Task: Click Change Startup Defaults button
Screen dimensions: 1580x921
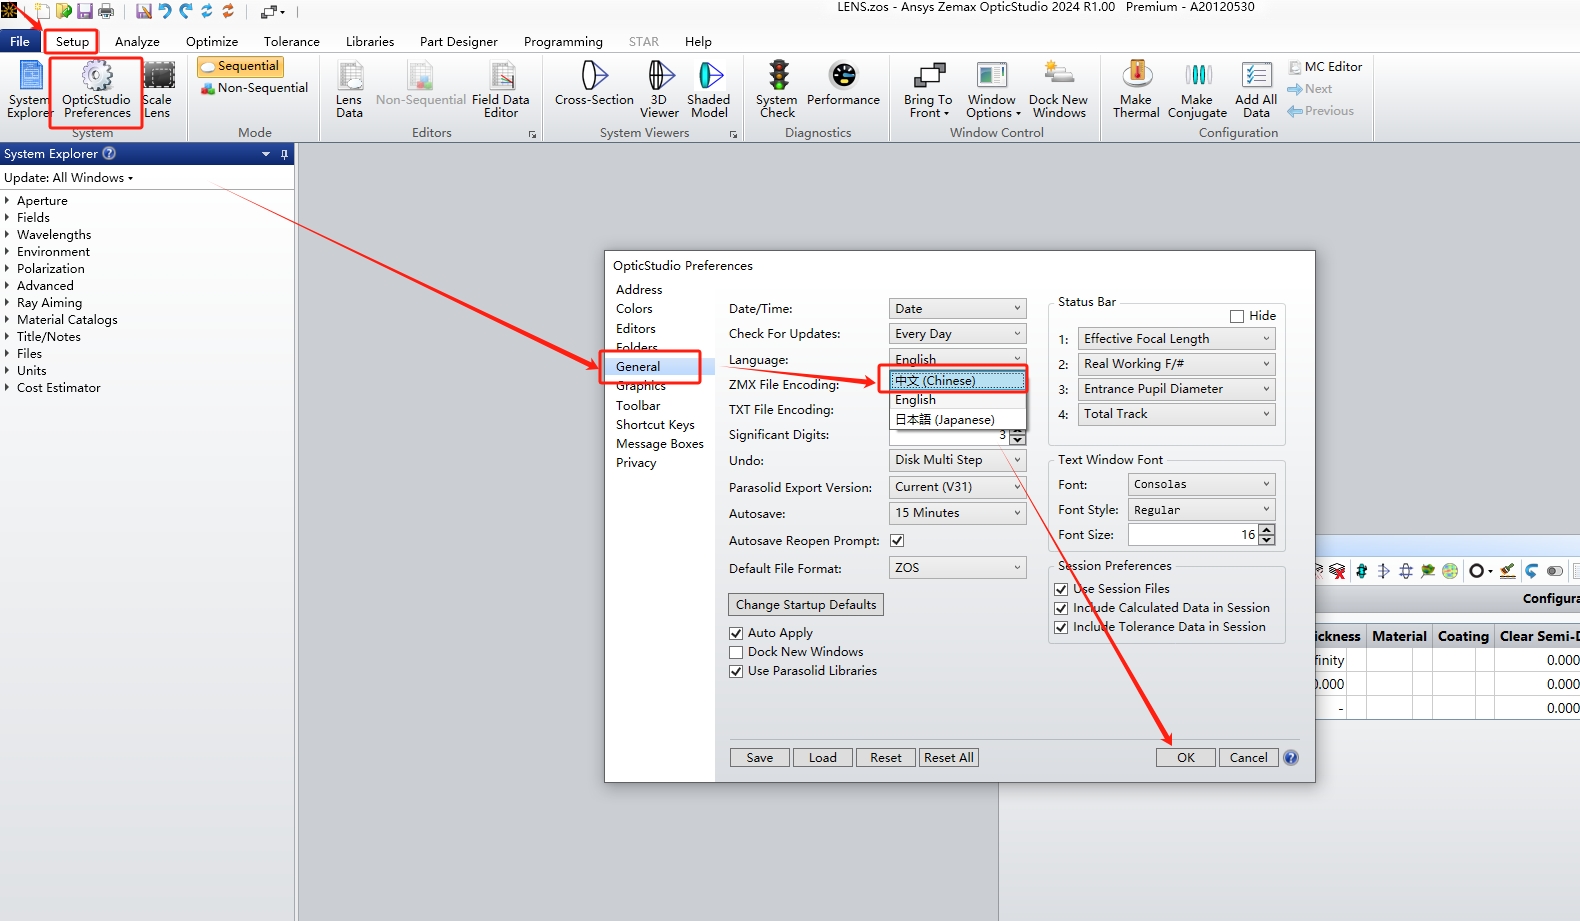Action: pyautogui.click(x=806, y=605)
